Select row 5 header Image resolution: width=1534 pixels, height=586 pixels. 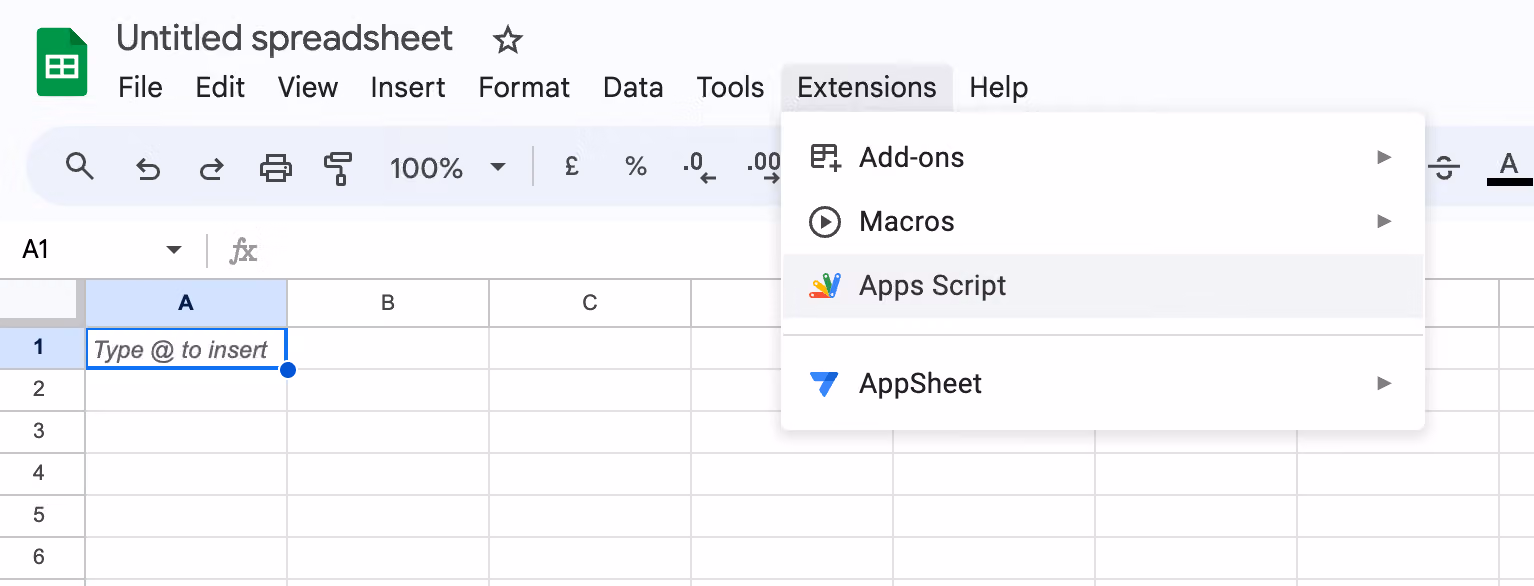[x=40, y=515]
